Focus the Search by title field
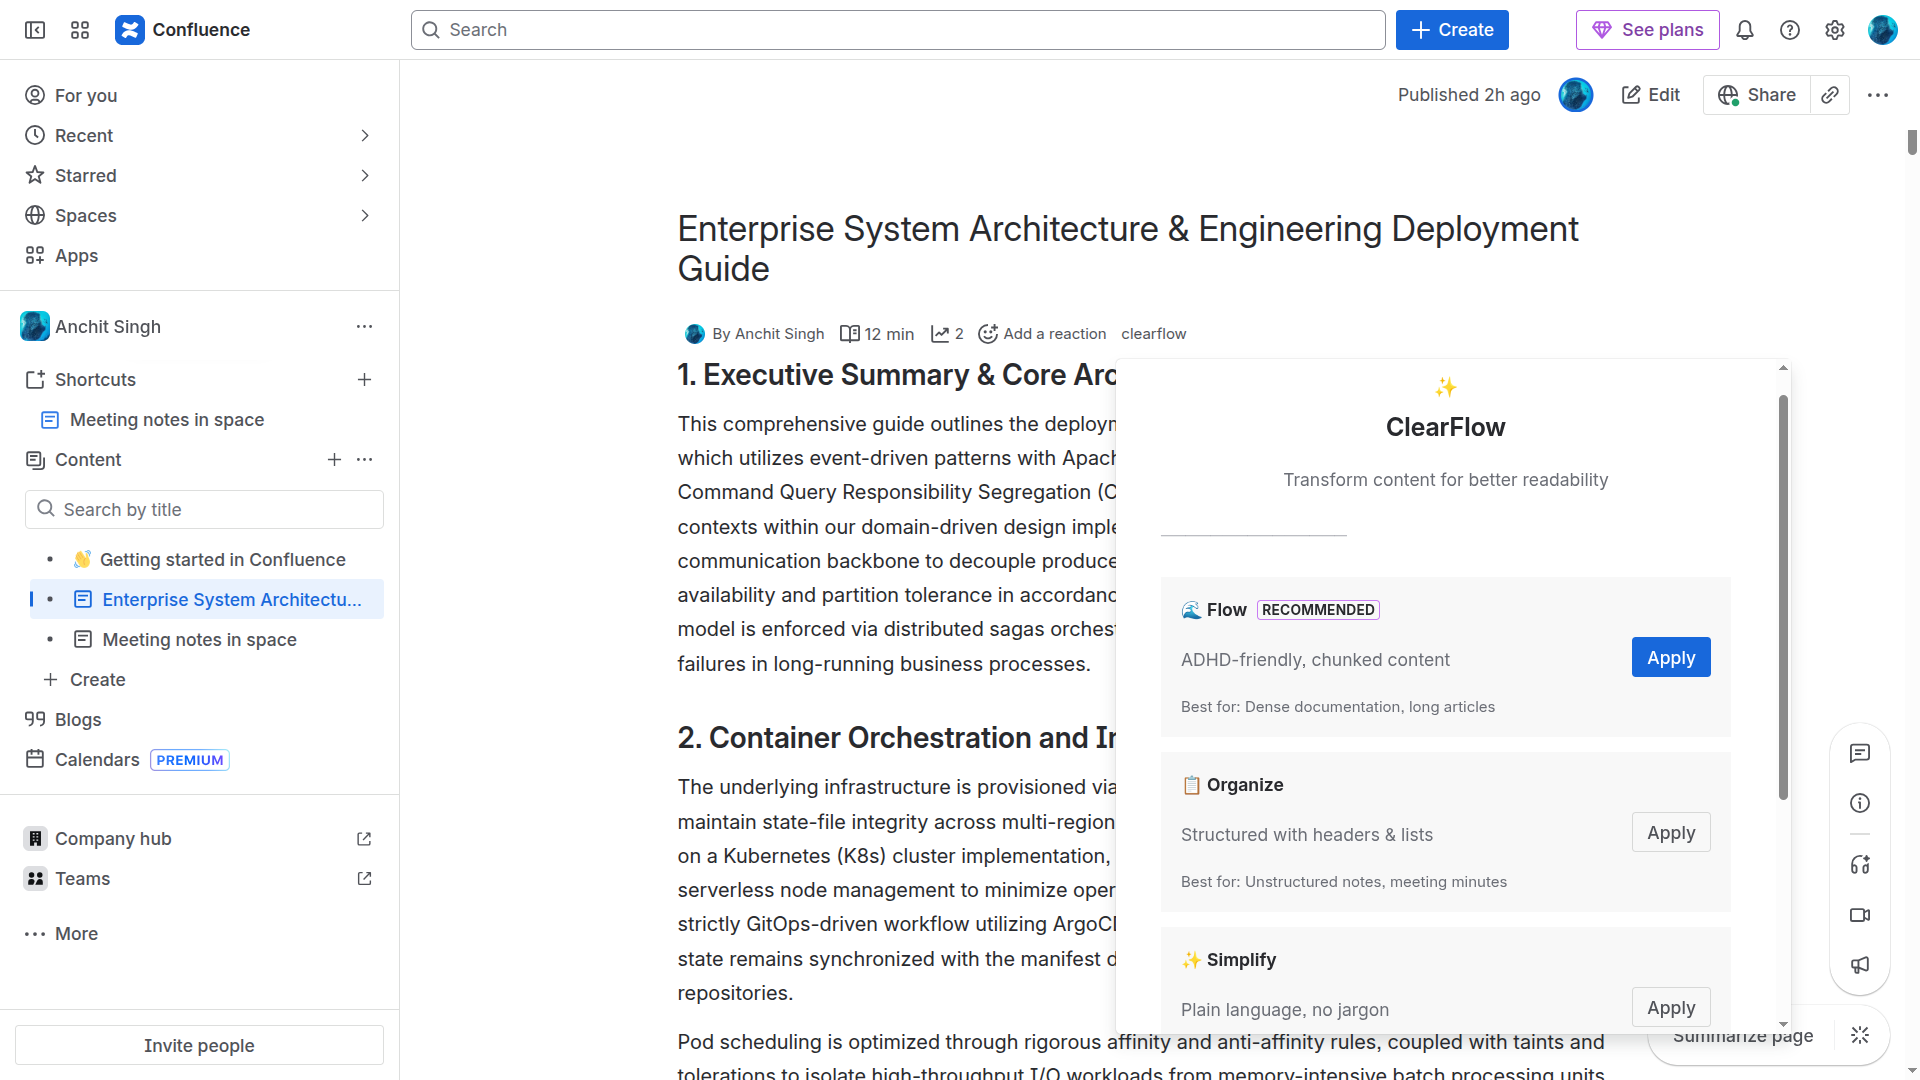This screenshot has height=1080, width=1920. click(204, 510)
